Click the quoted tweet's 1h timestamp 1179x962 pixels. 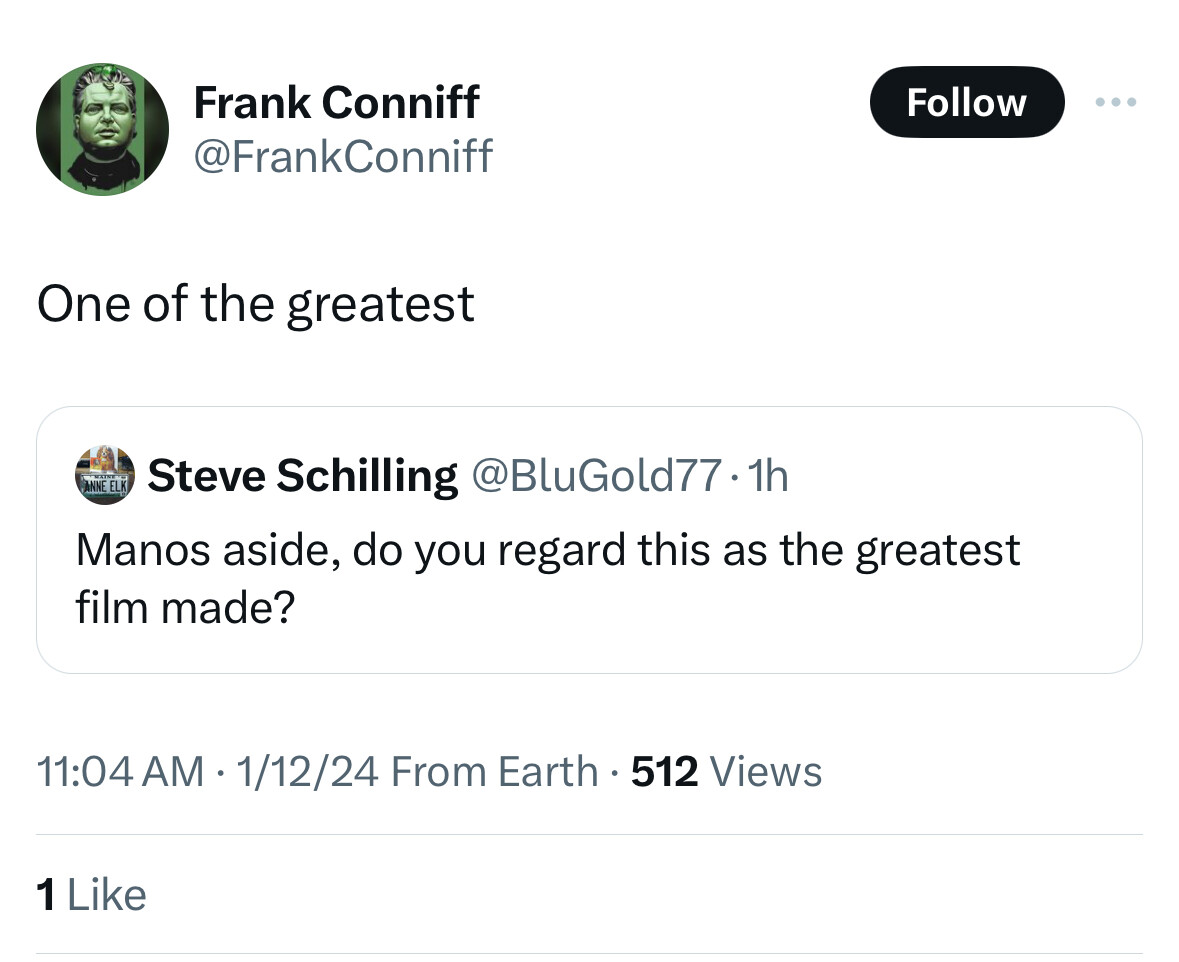point(768,477)
